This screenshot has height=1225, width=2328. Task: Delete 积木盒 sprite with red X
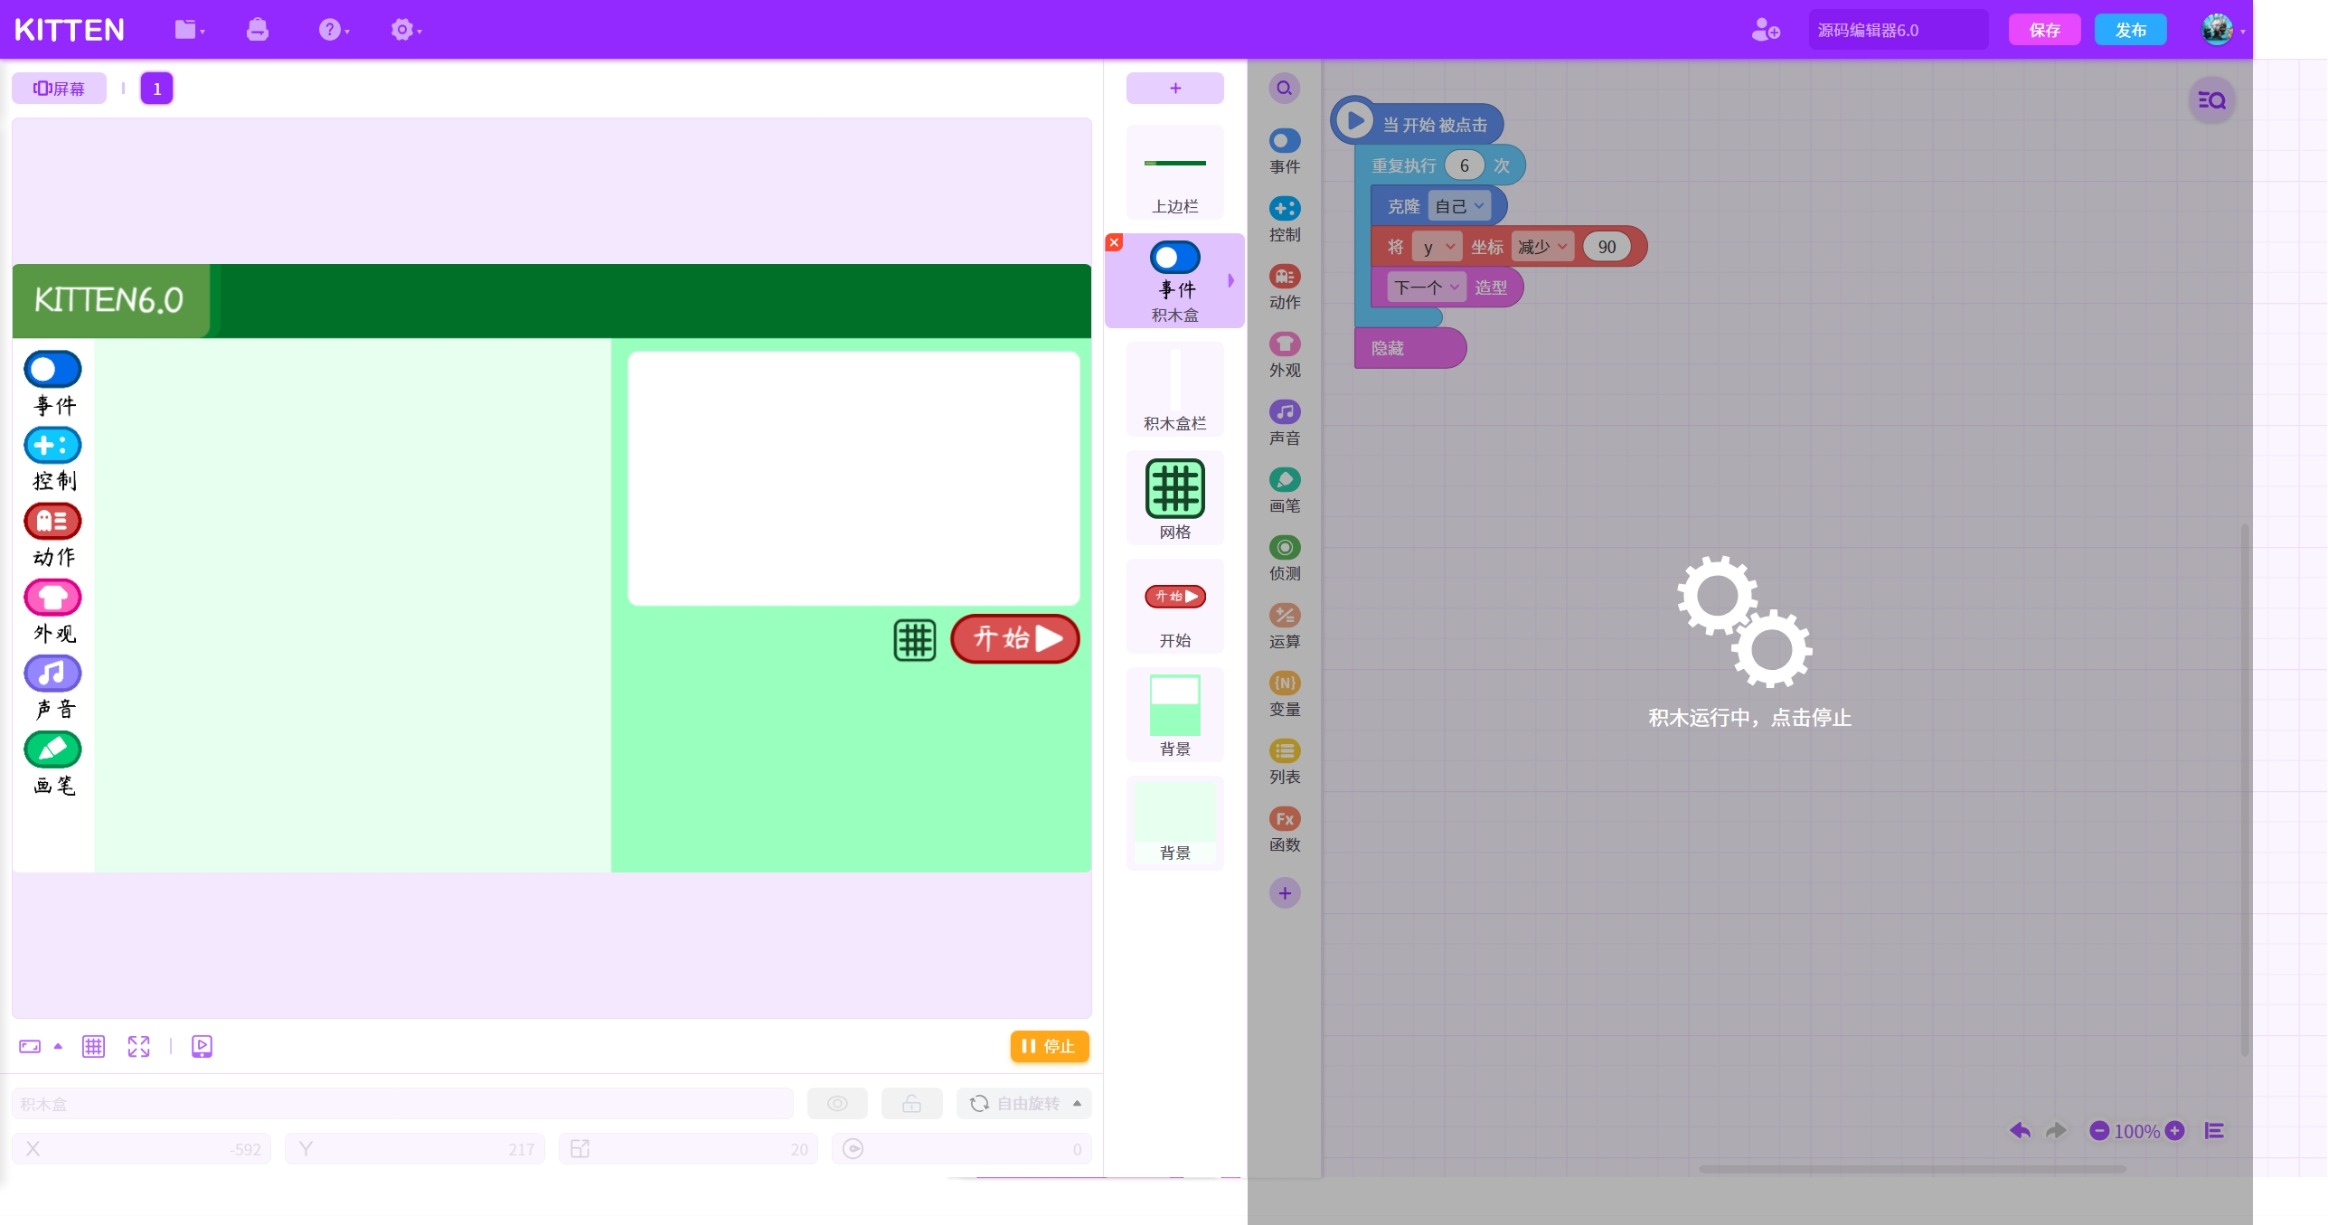(x=1114, y=242)
